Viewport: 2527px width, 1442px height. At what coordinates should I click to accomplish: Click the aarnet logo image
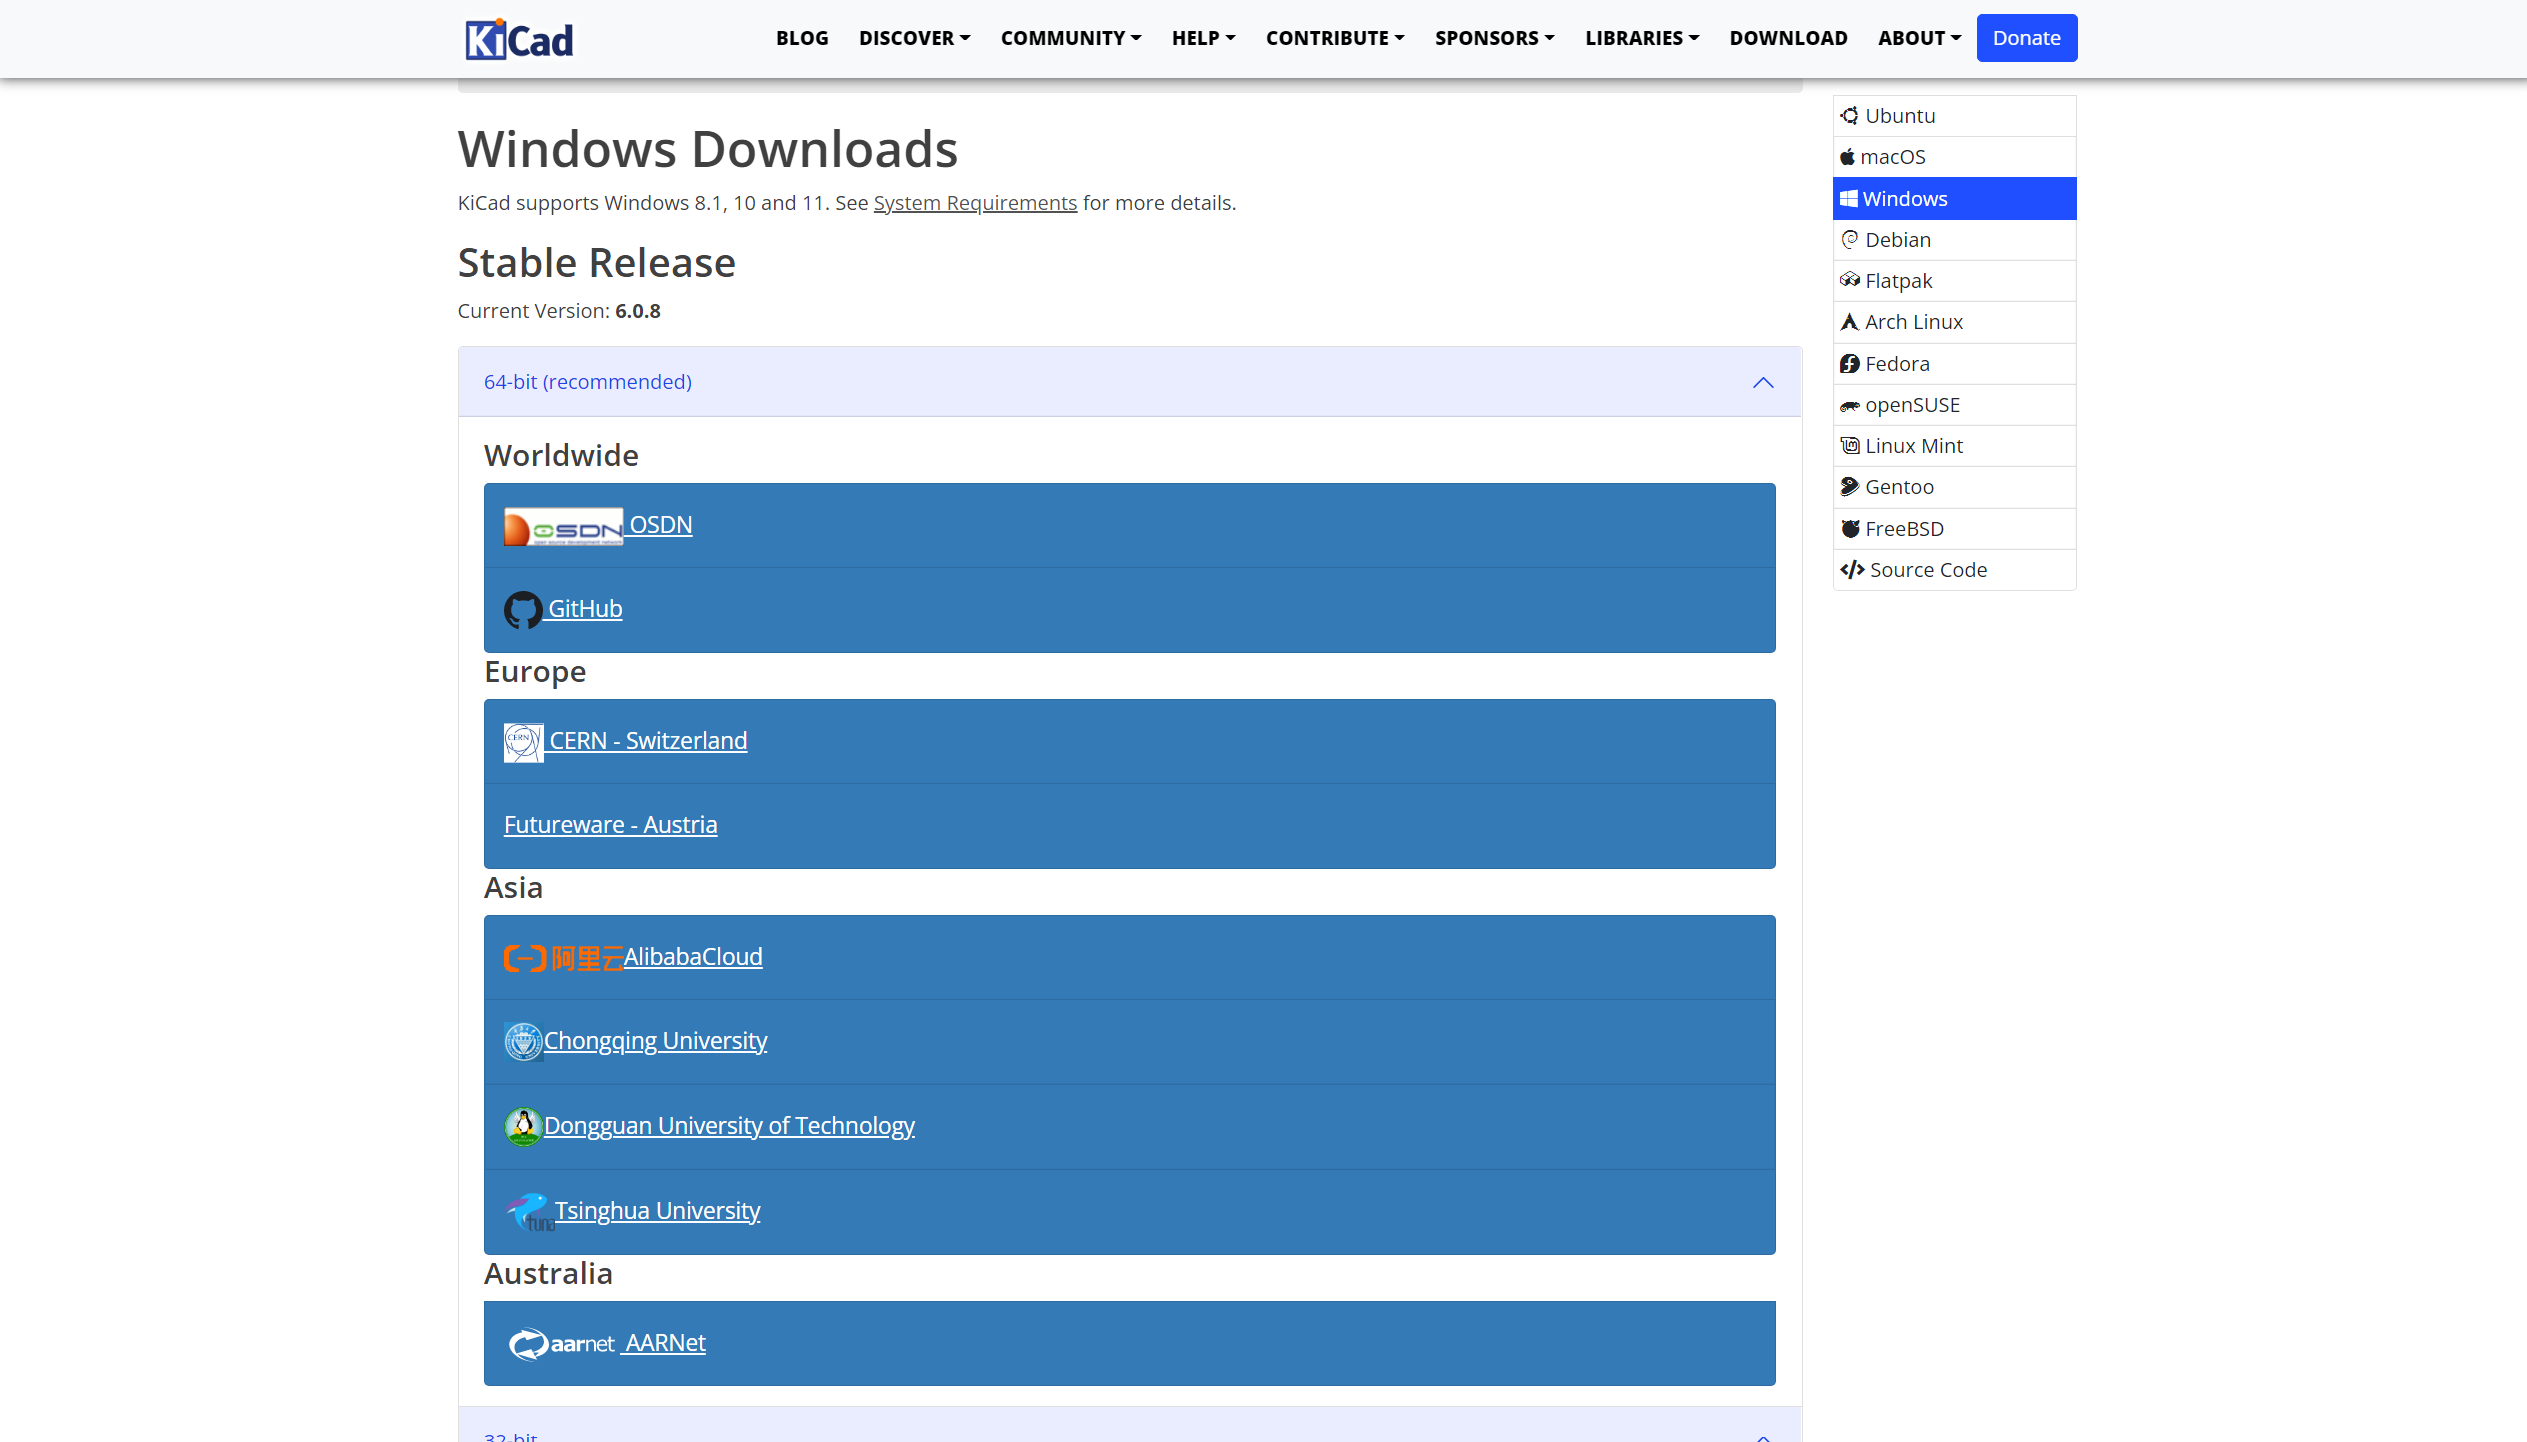coord(561,1344)
